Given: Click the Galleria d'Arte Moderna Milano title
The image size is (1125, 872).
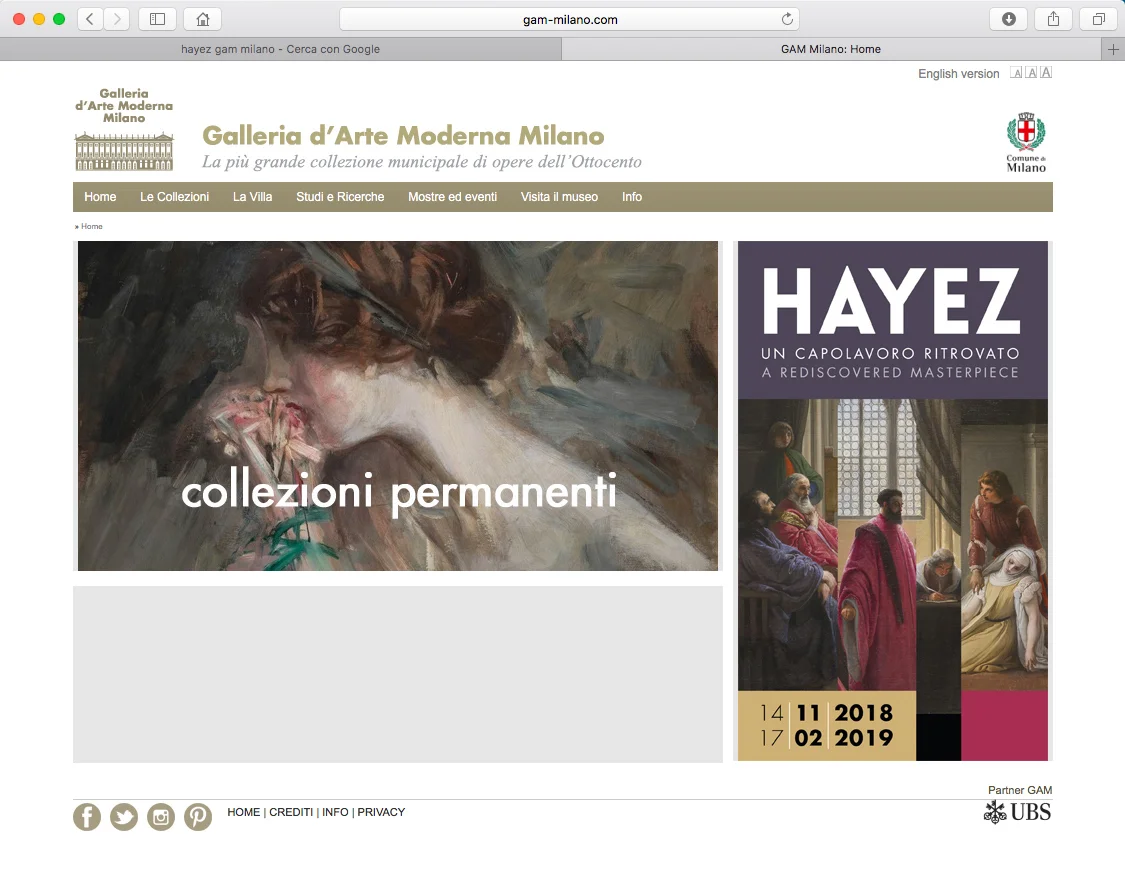Looking at the screenshot, I should pyautogui.click(x=403, y=136).
